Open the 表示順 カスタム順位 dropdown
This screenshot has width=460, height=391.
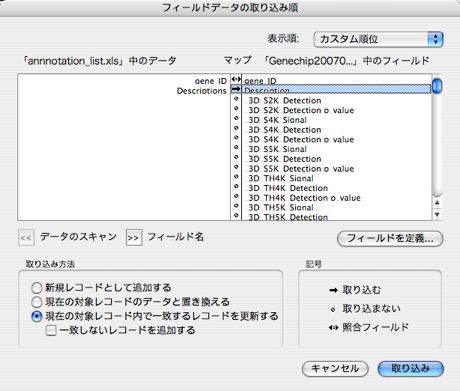(x=378, y=39)
